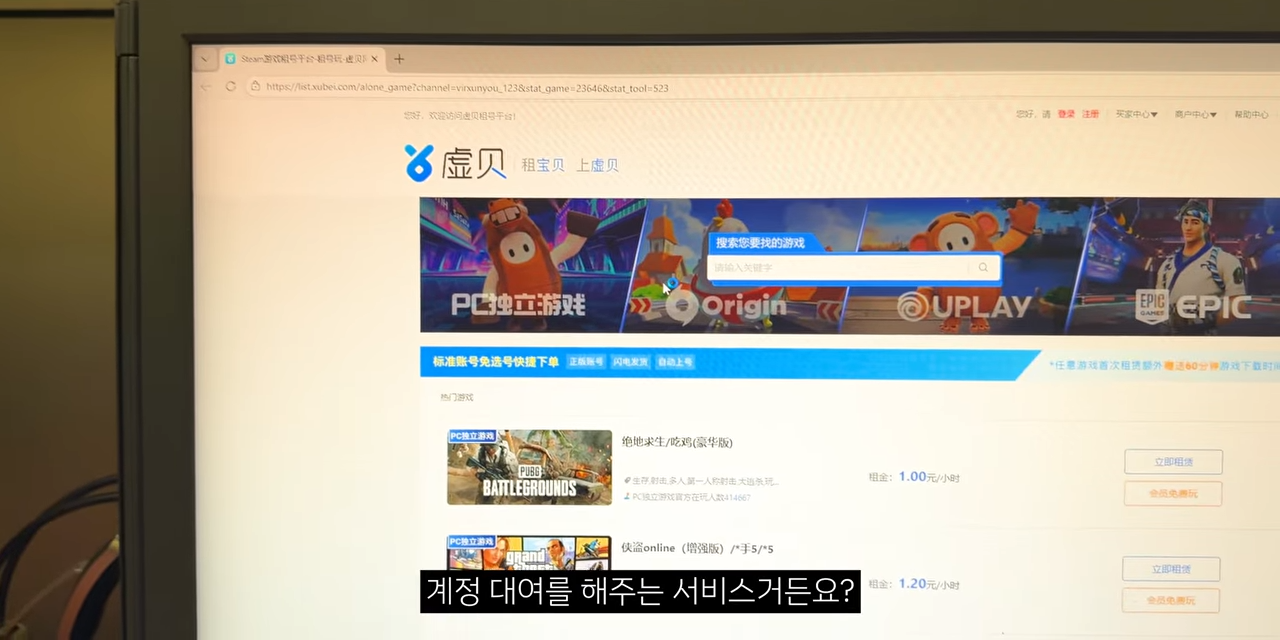Image resolution: width=1280 pixels, height=640 pixels.
Task: Click the 标准账号免选号快捷下单 label
Action: click(x=495, y=361)
